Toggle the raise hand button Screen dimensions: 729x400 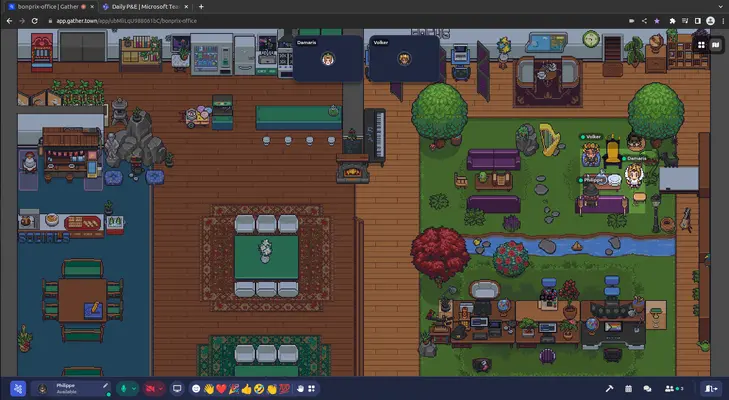pos(299,388)
